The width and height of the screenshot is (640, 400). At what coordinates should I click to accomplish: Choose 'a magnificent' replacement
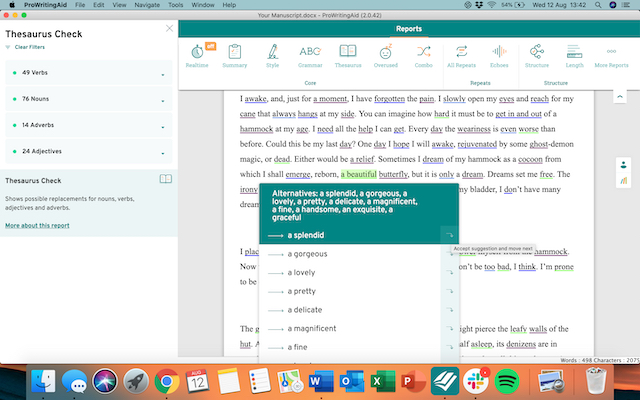tap(312, 329)
